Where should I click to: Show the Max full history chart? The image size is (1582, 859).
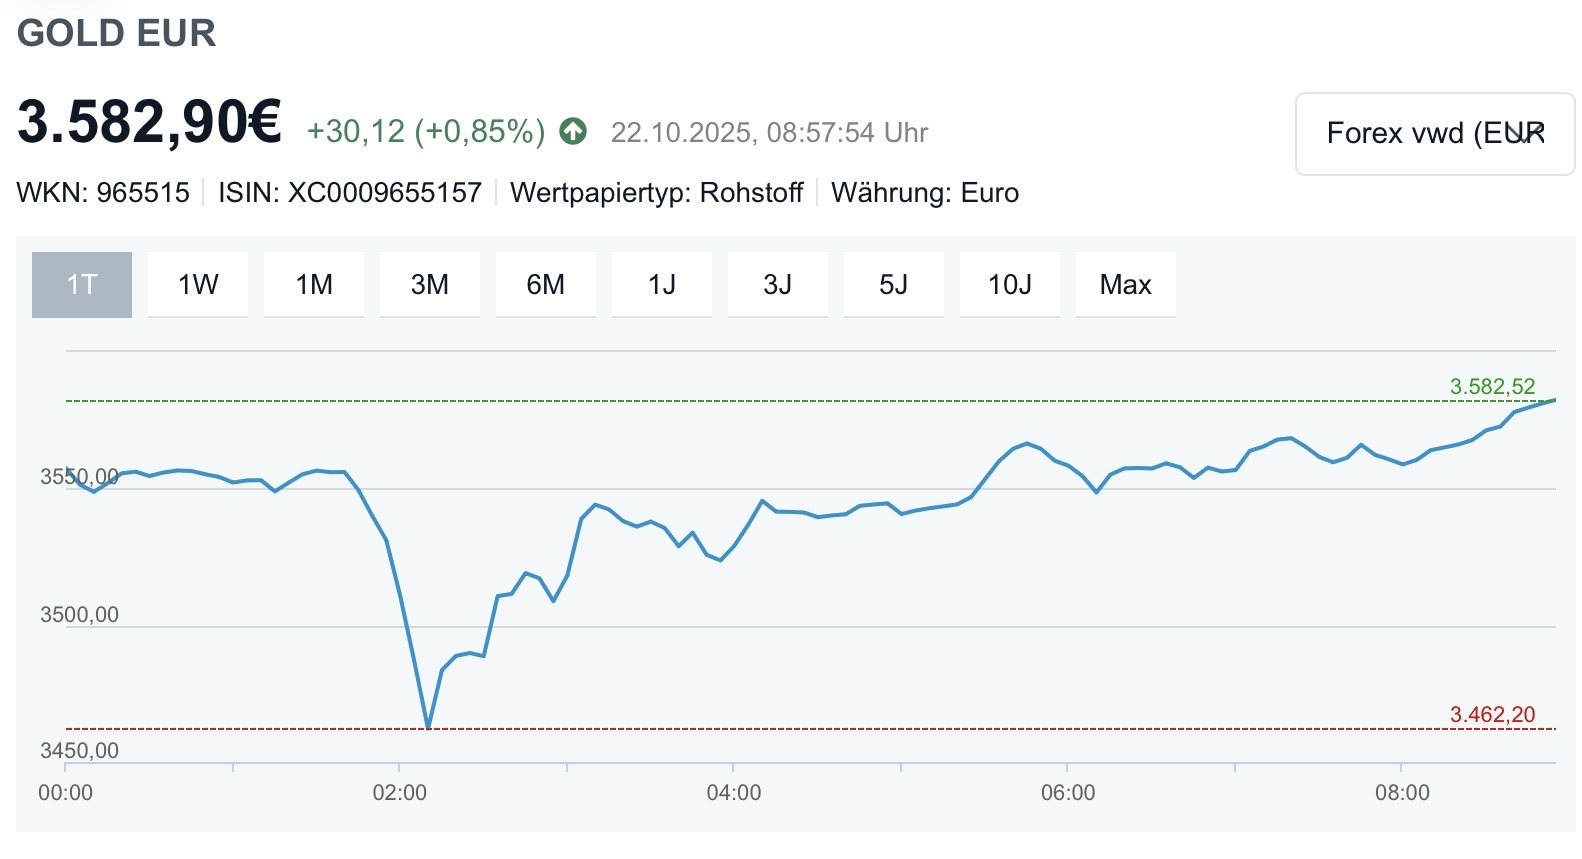click(1126, 285)
